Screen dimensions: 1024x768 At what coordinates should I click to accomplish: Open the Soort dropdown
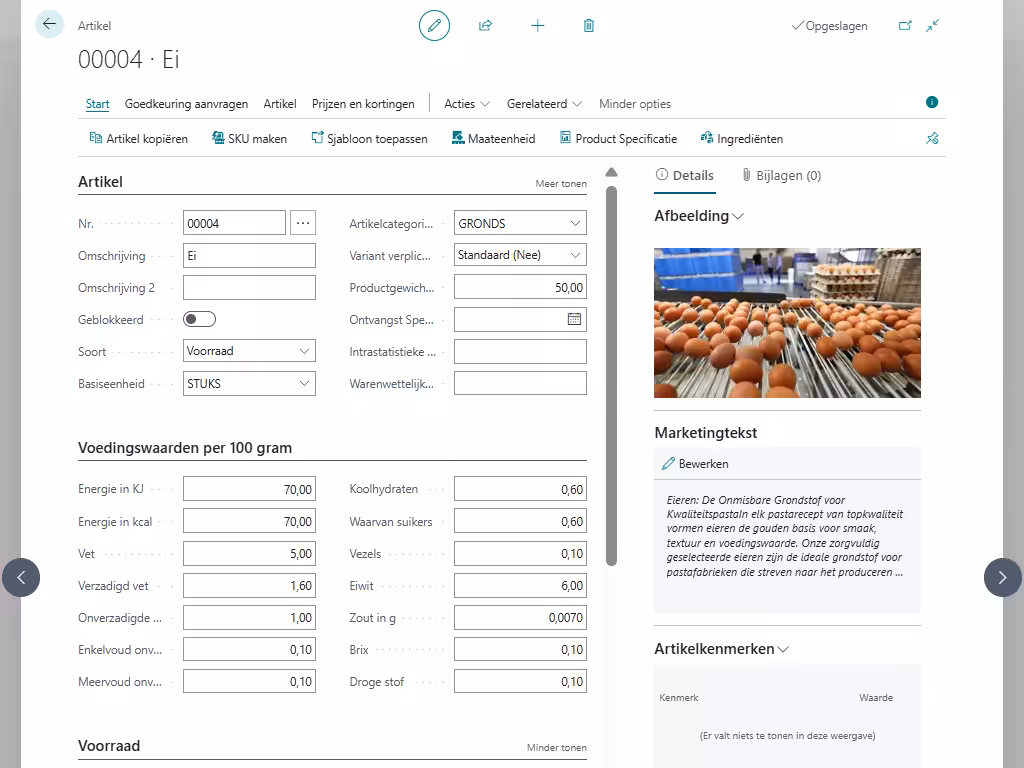point(249,351)
